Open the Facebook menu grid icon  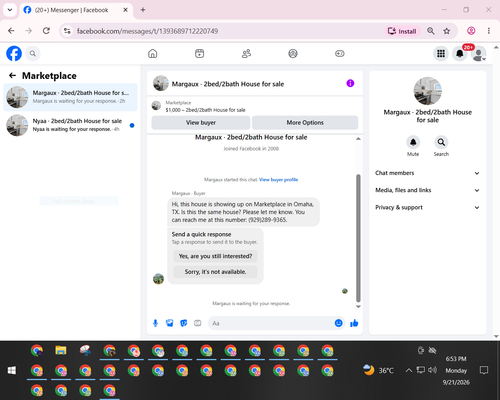coord(441,53)
